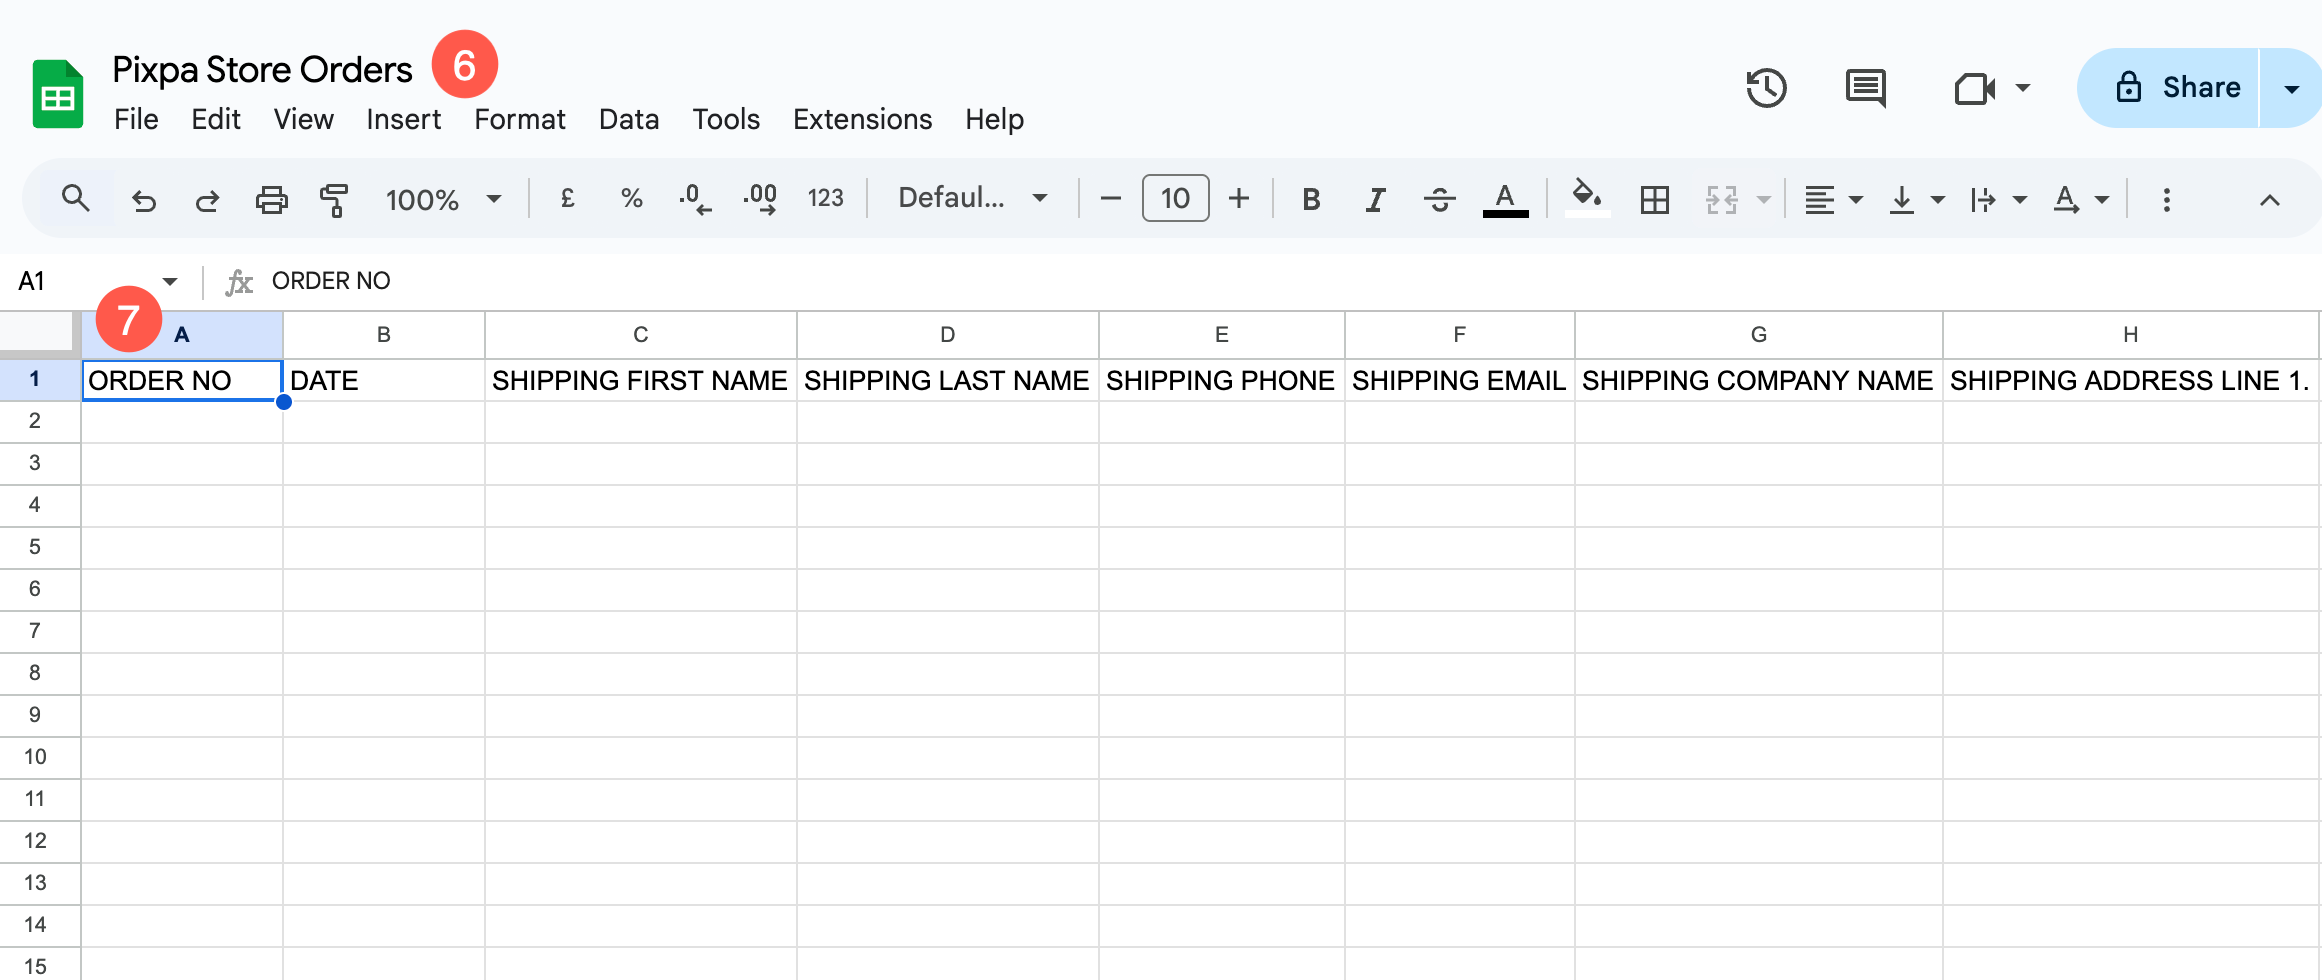Screen dimensions: 2322x980
Task: Open horizontal align options
Action: point(1832,200)
